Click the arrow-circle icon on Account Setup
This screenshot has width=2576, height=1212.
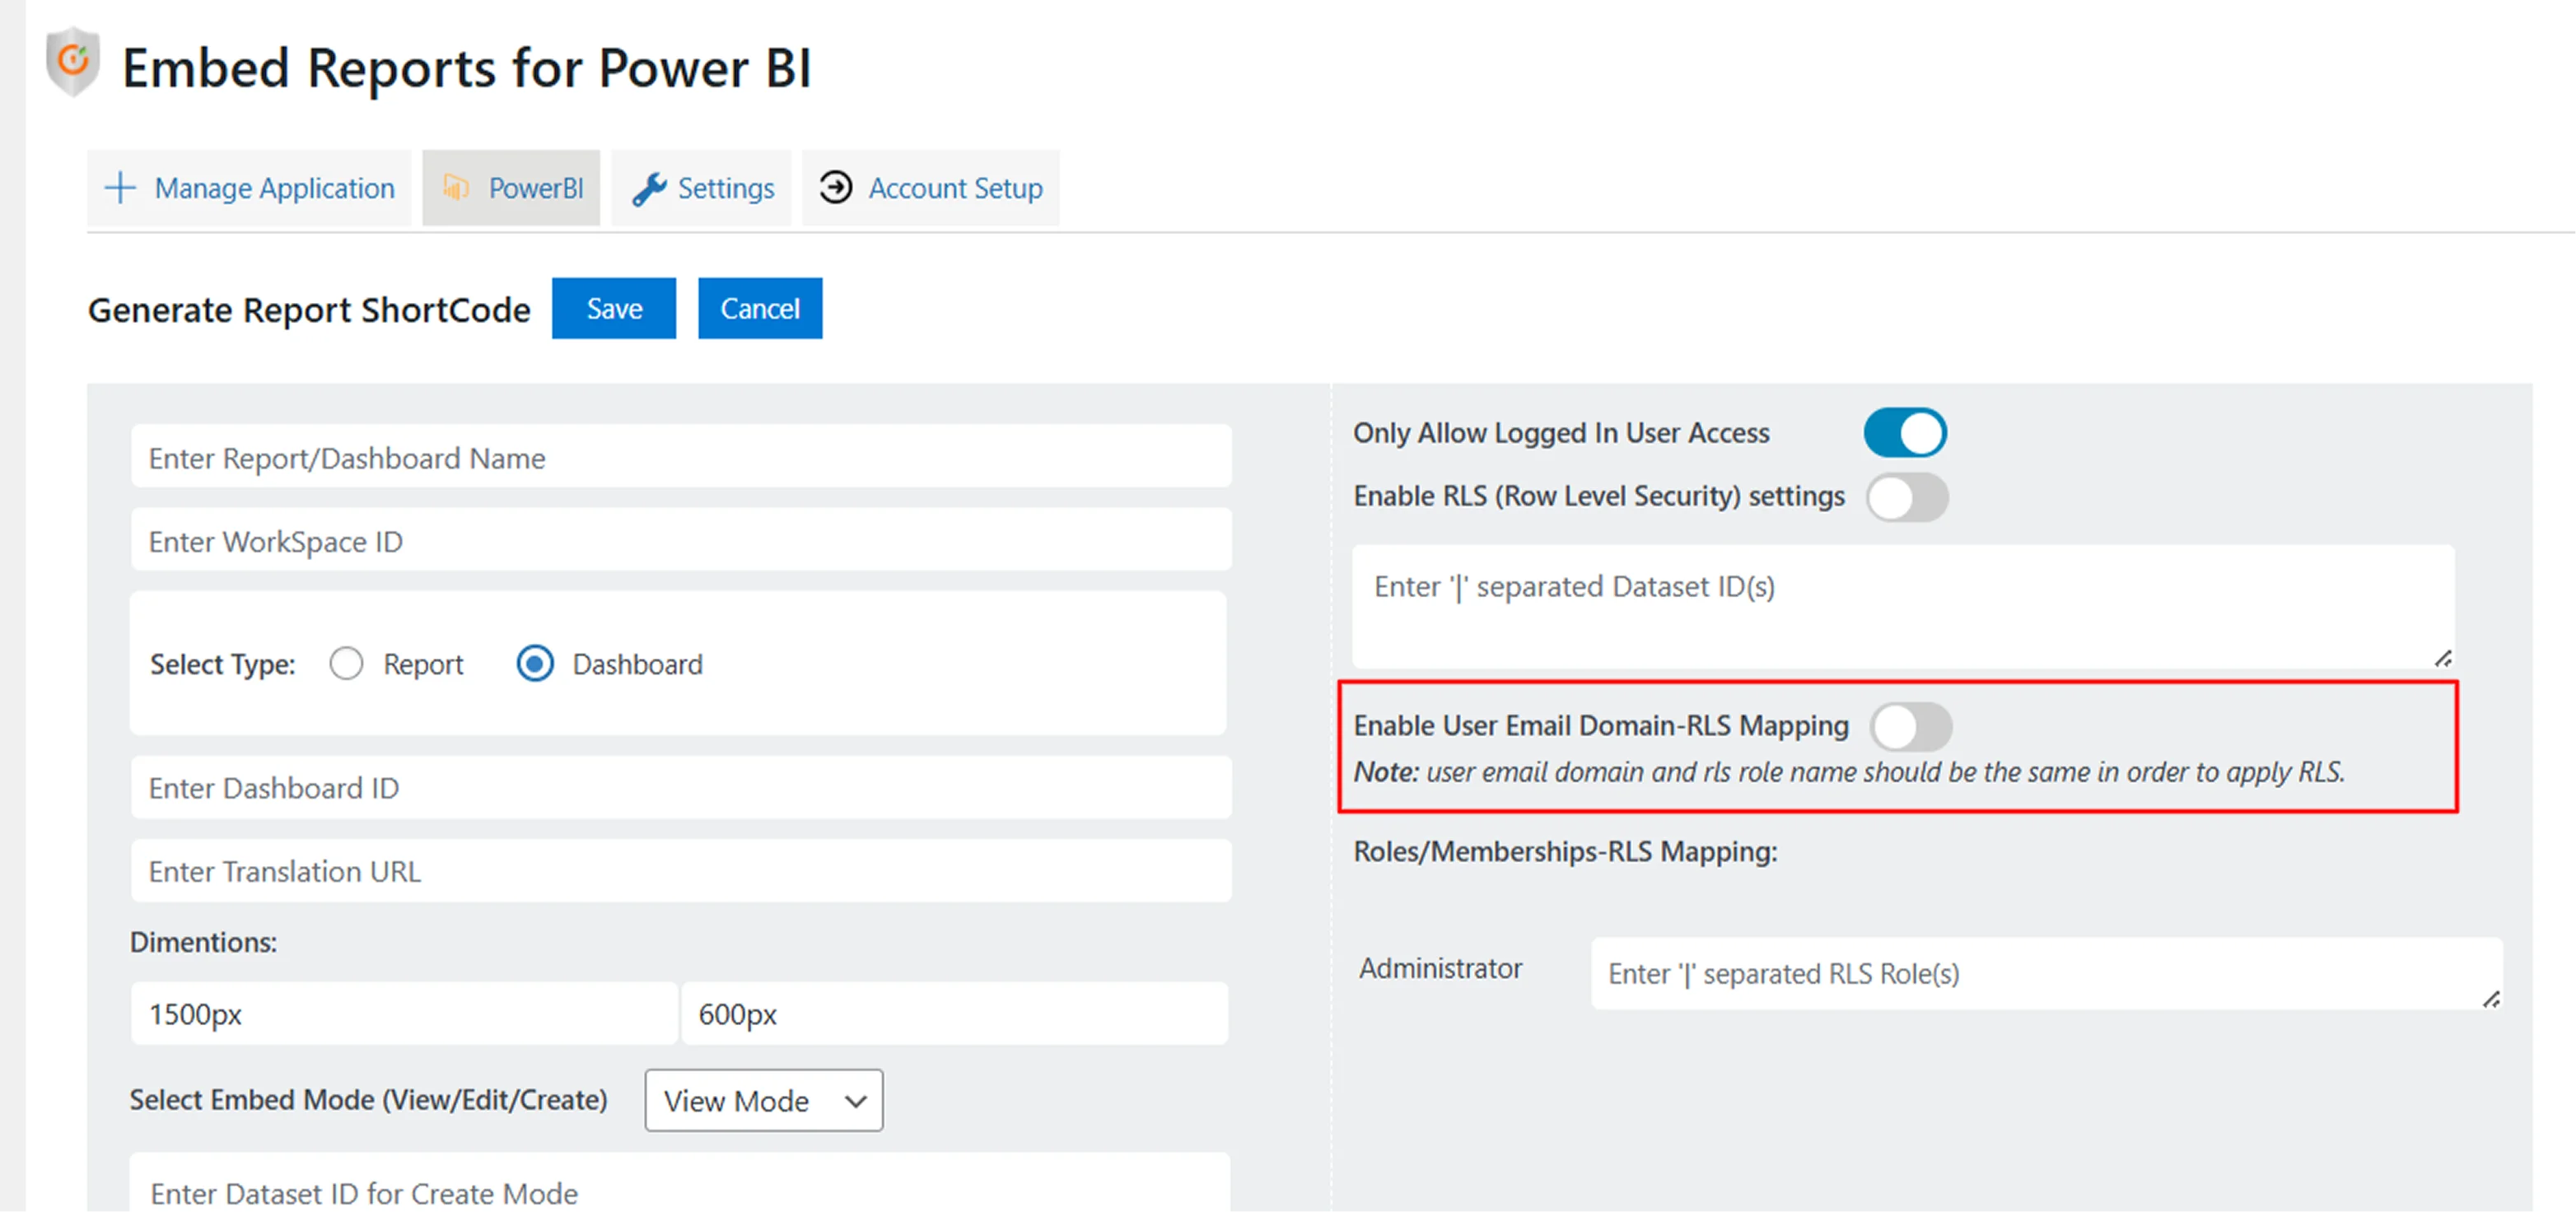tap(836, 187)
